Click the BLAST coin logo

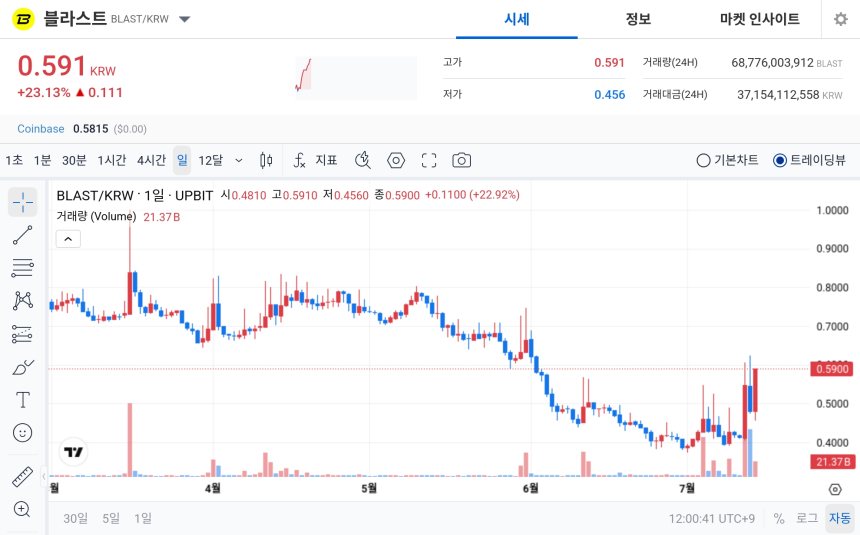click(x=23, y=19)
